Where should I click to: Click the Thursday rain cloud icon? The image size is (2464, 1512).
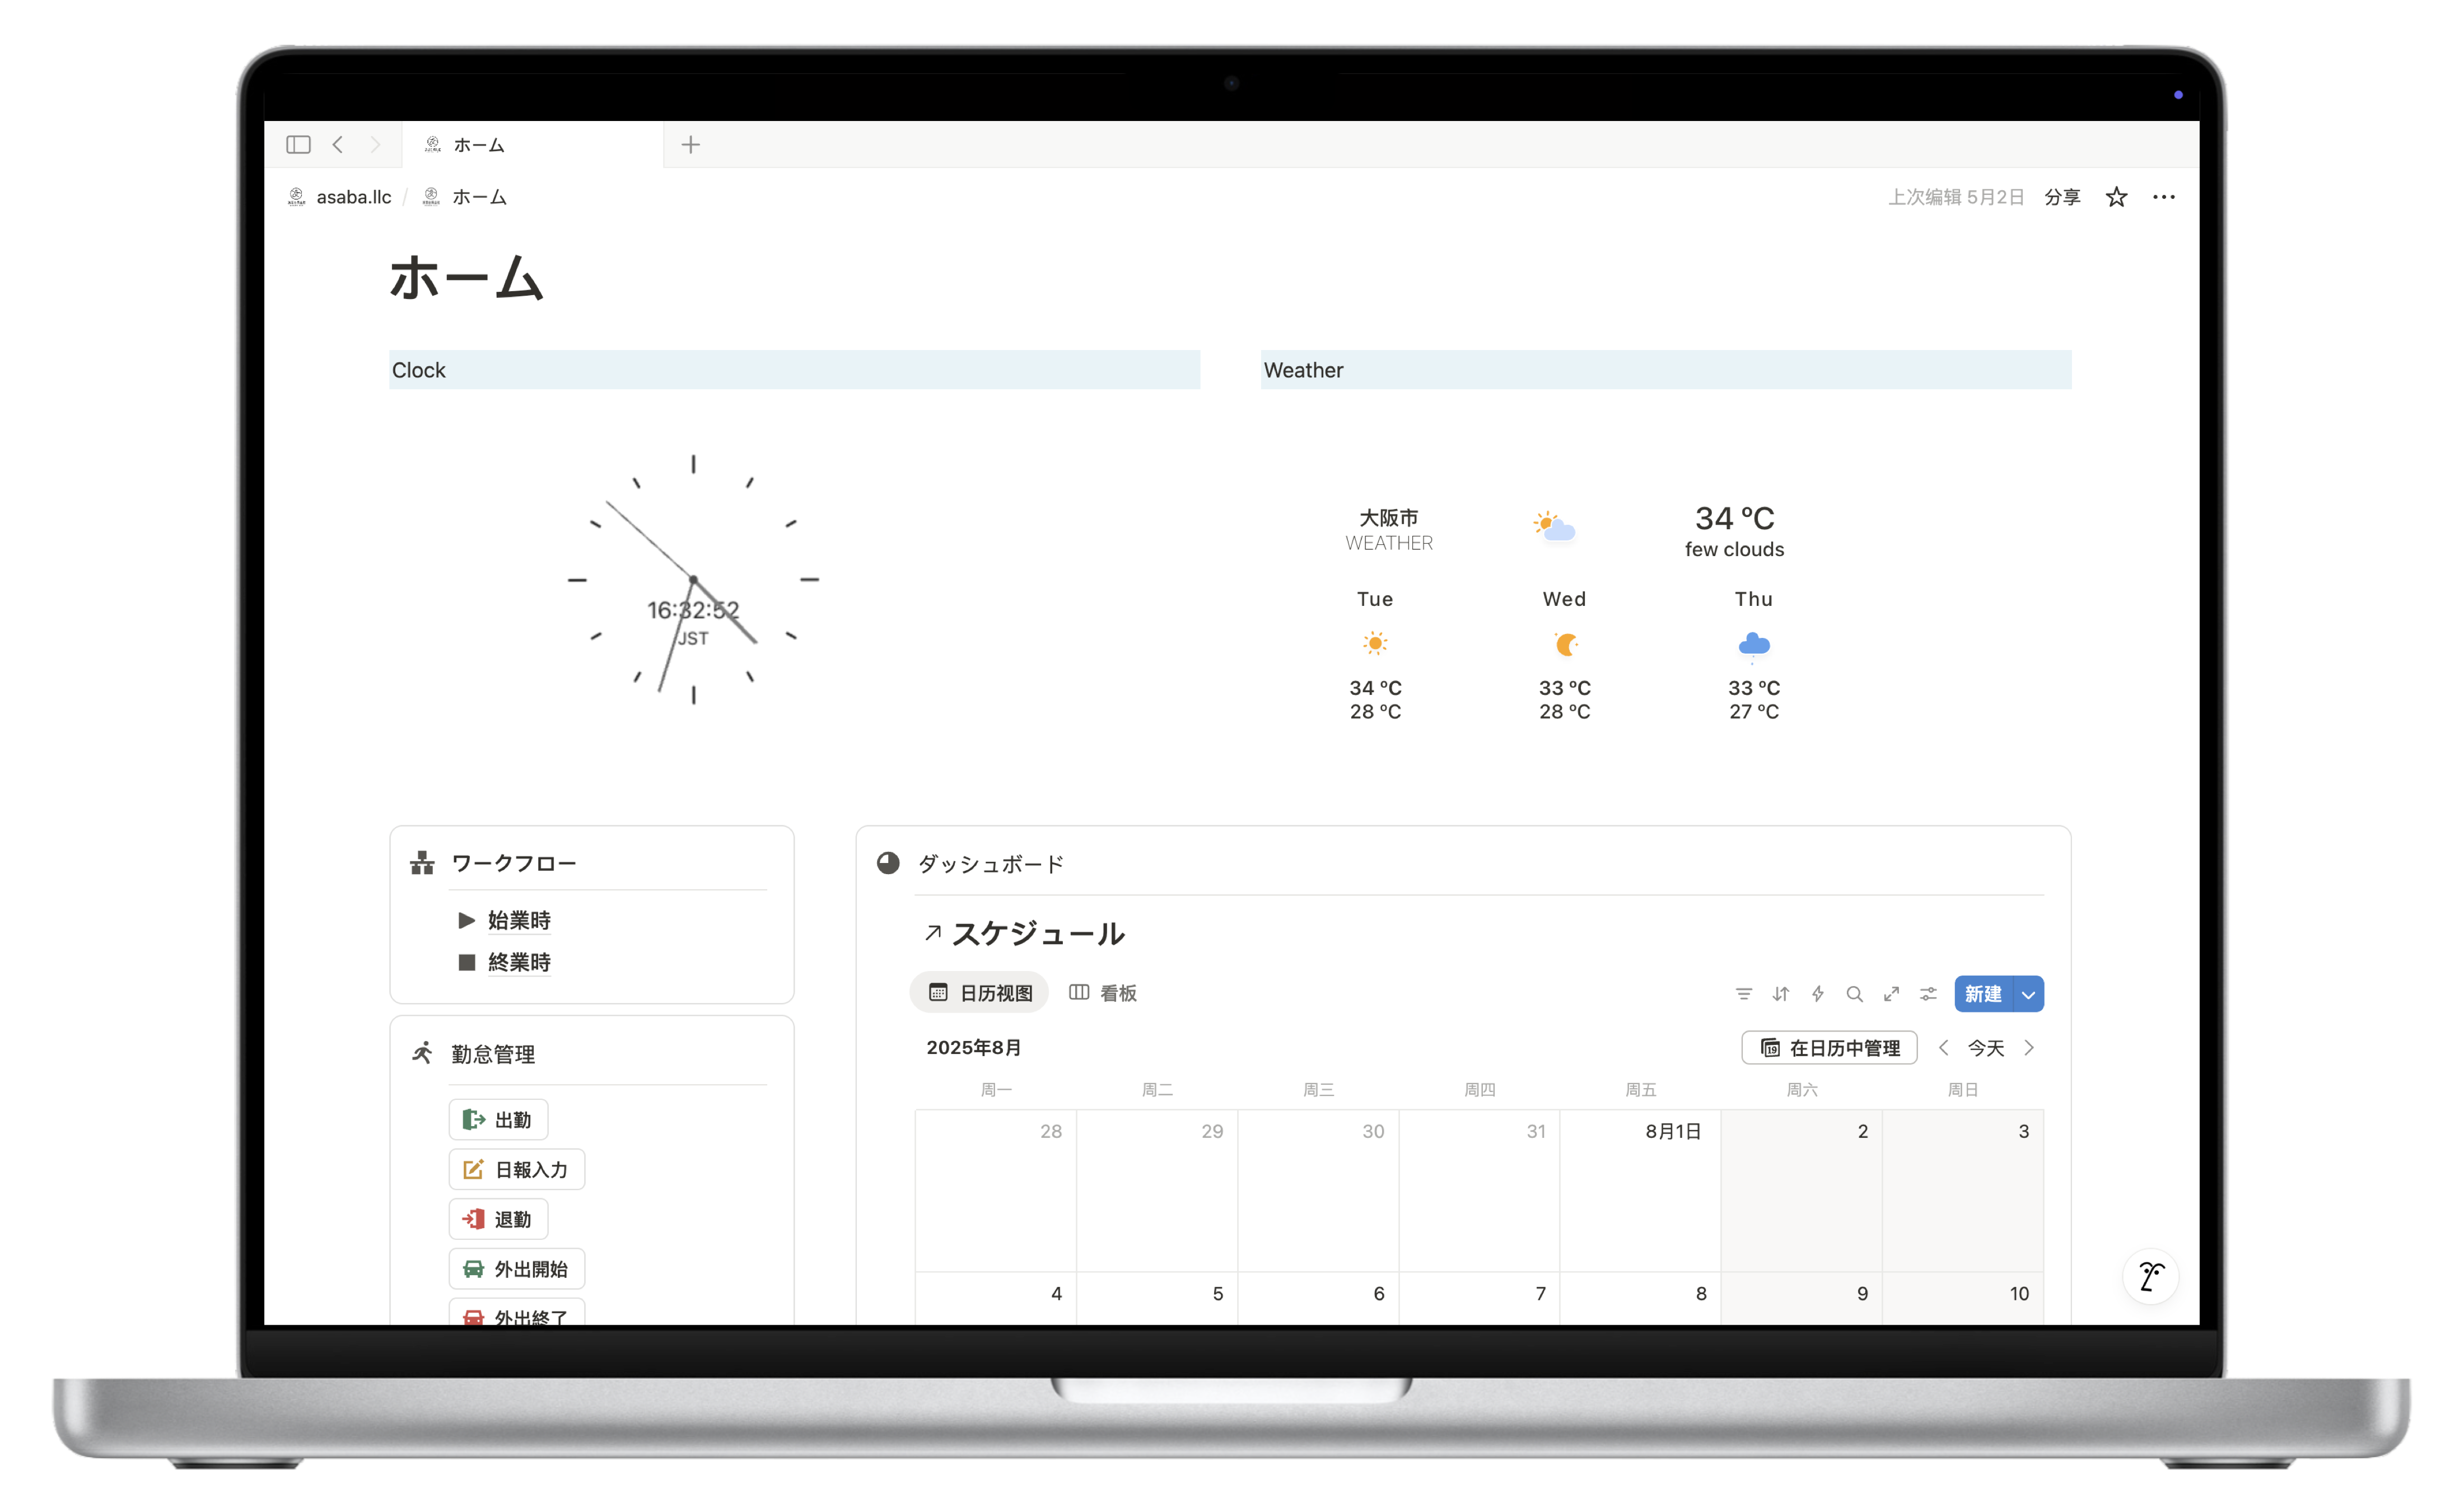point(1754,646)
